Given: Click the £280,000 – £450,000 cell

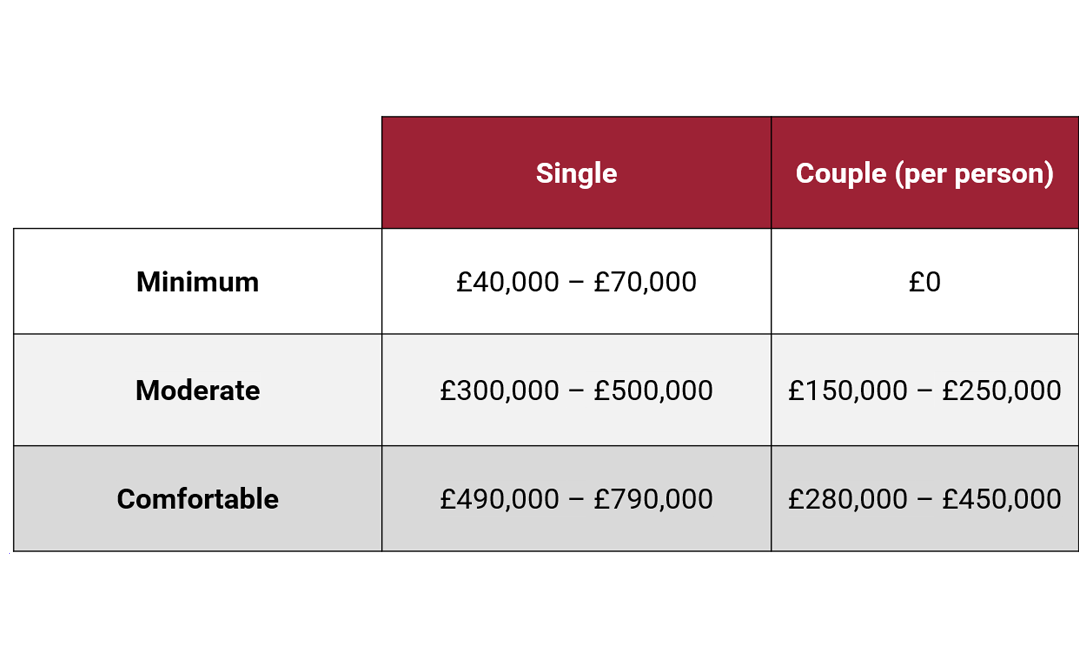Looking at the screenshot, I should click(x=925, y=499).
